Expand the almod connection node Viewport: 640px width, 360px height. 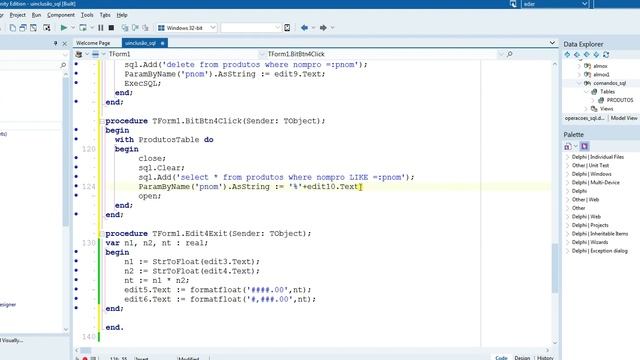tap(579, 74)
